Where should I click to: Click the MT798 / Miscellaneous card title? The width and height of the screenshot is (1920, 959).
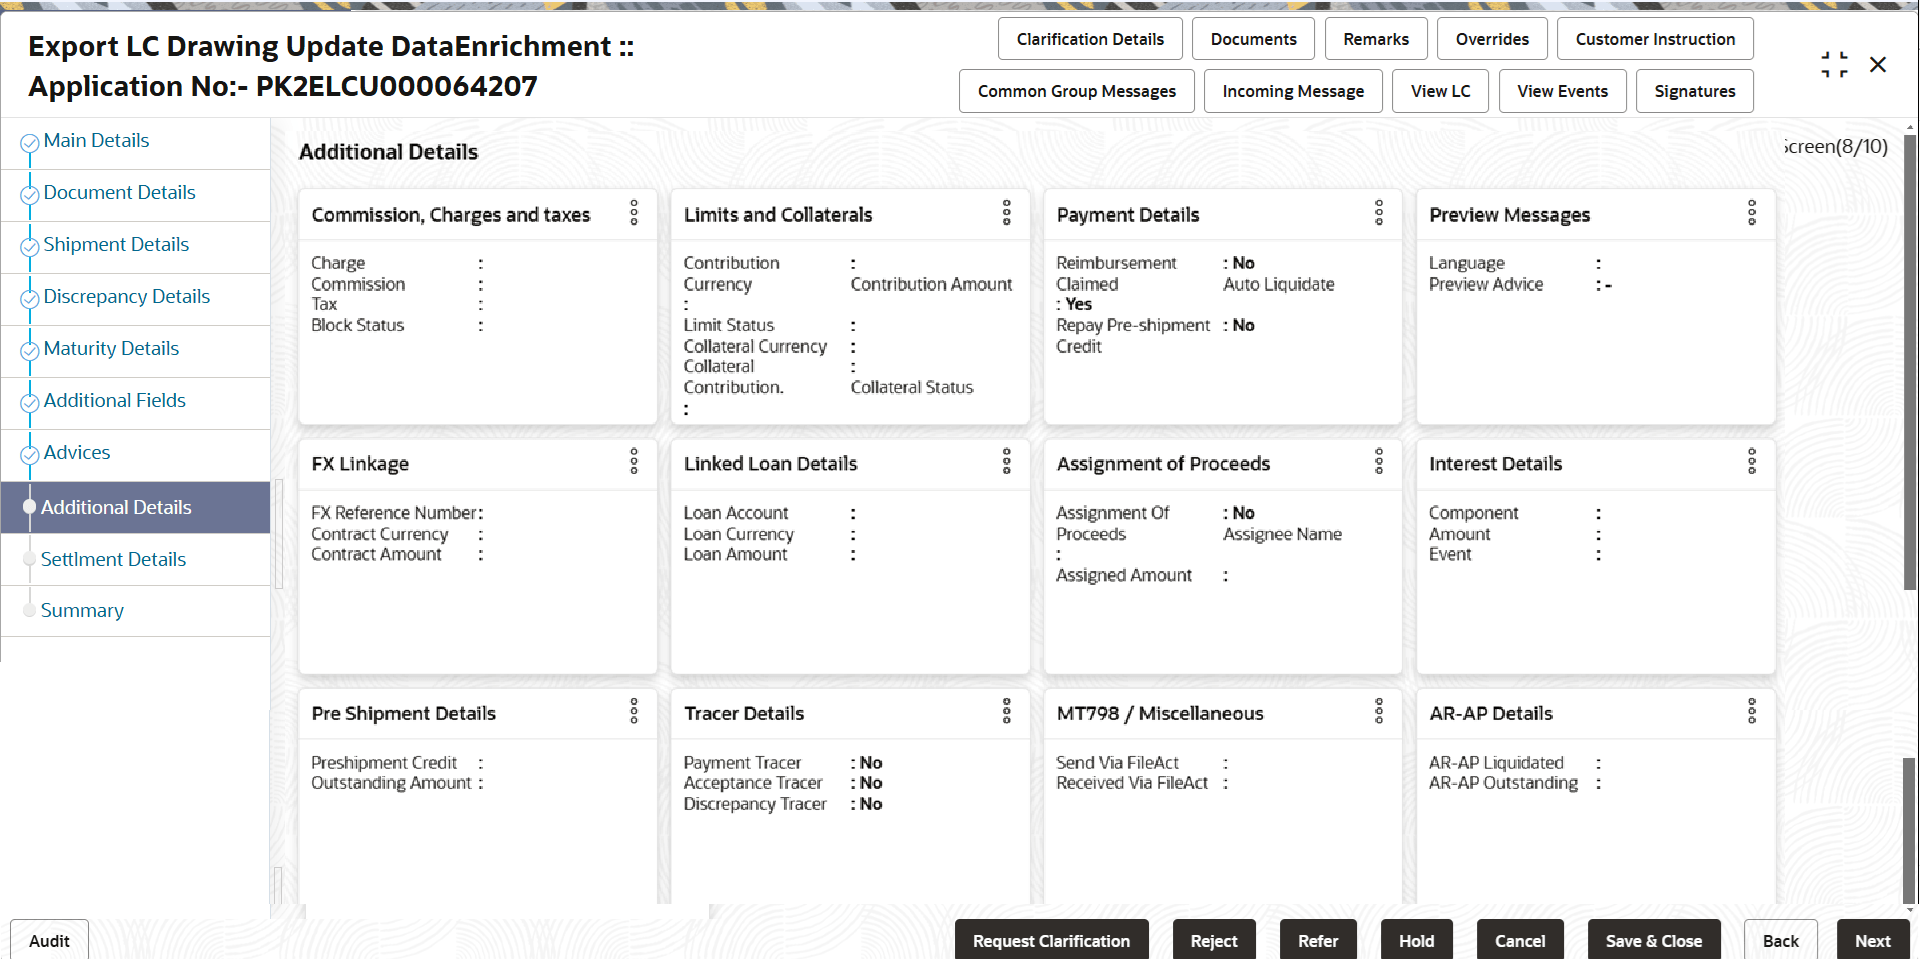[x=1160, y=713]
